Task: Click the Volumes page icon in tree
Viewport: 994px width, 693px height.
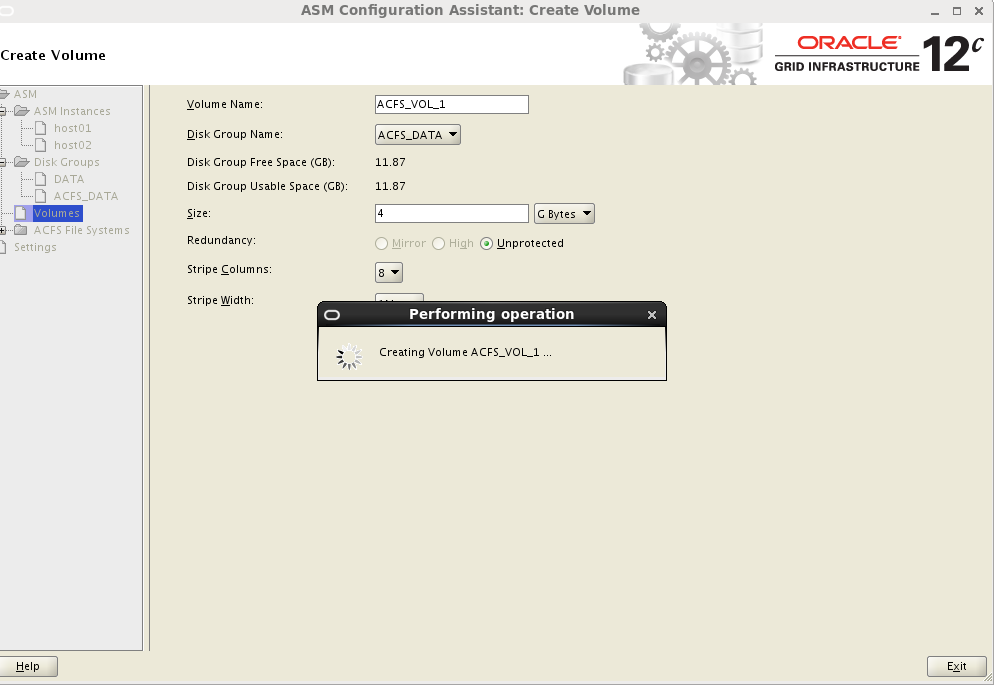Action: [x=21, y=213]
